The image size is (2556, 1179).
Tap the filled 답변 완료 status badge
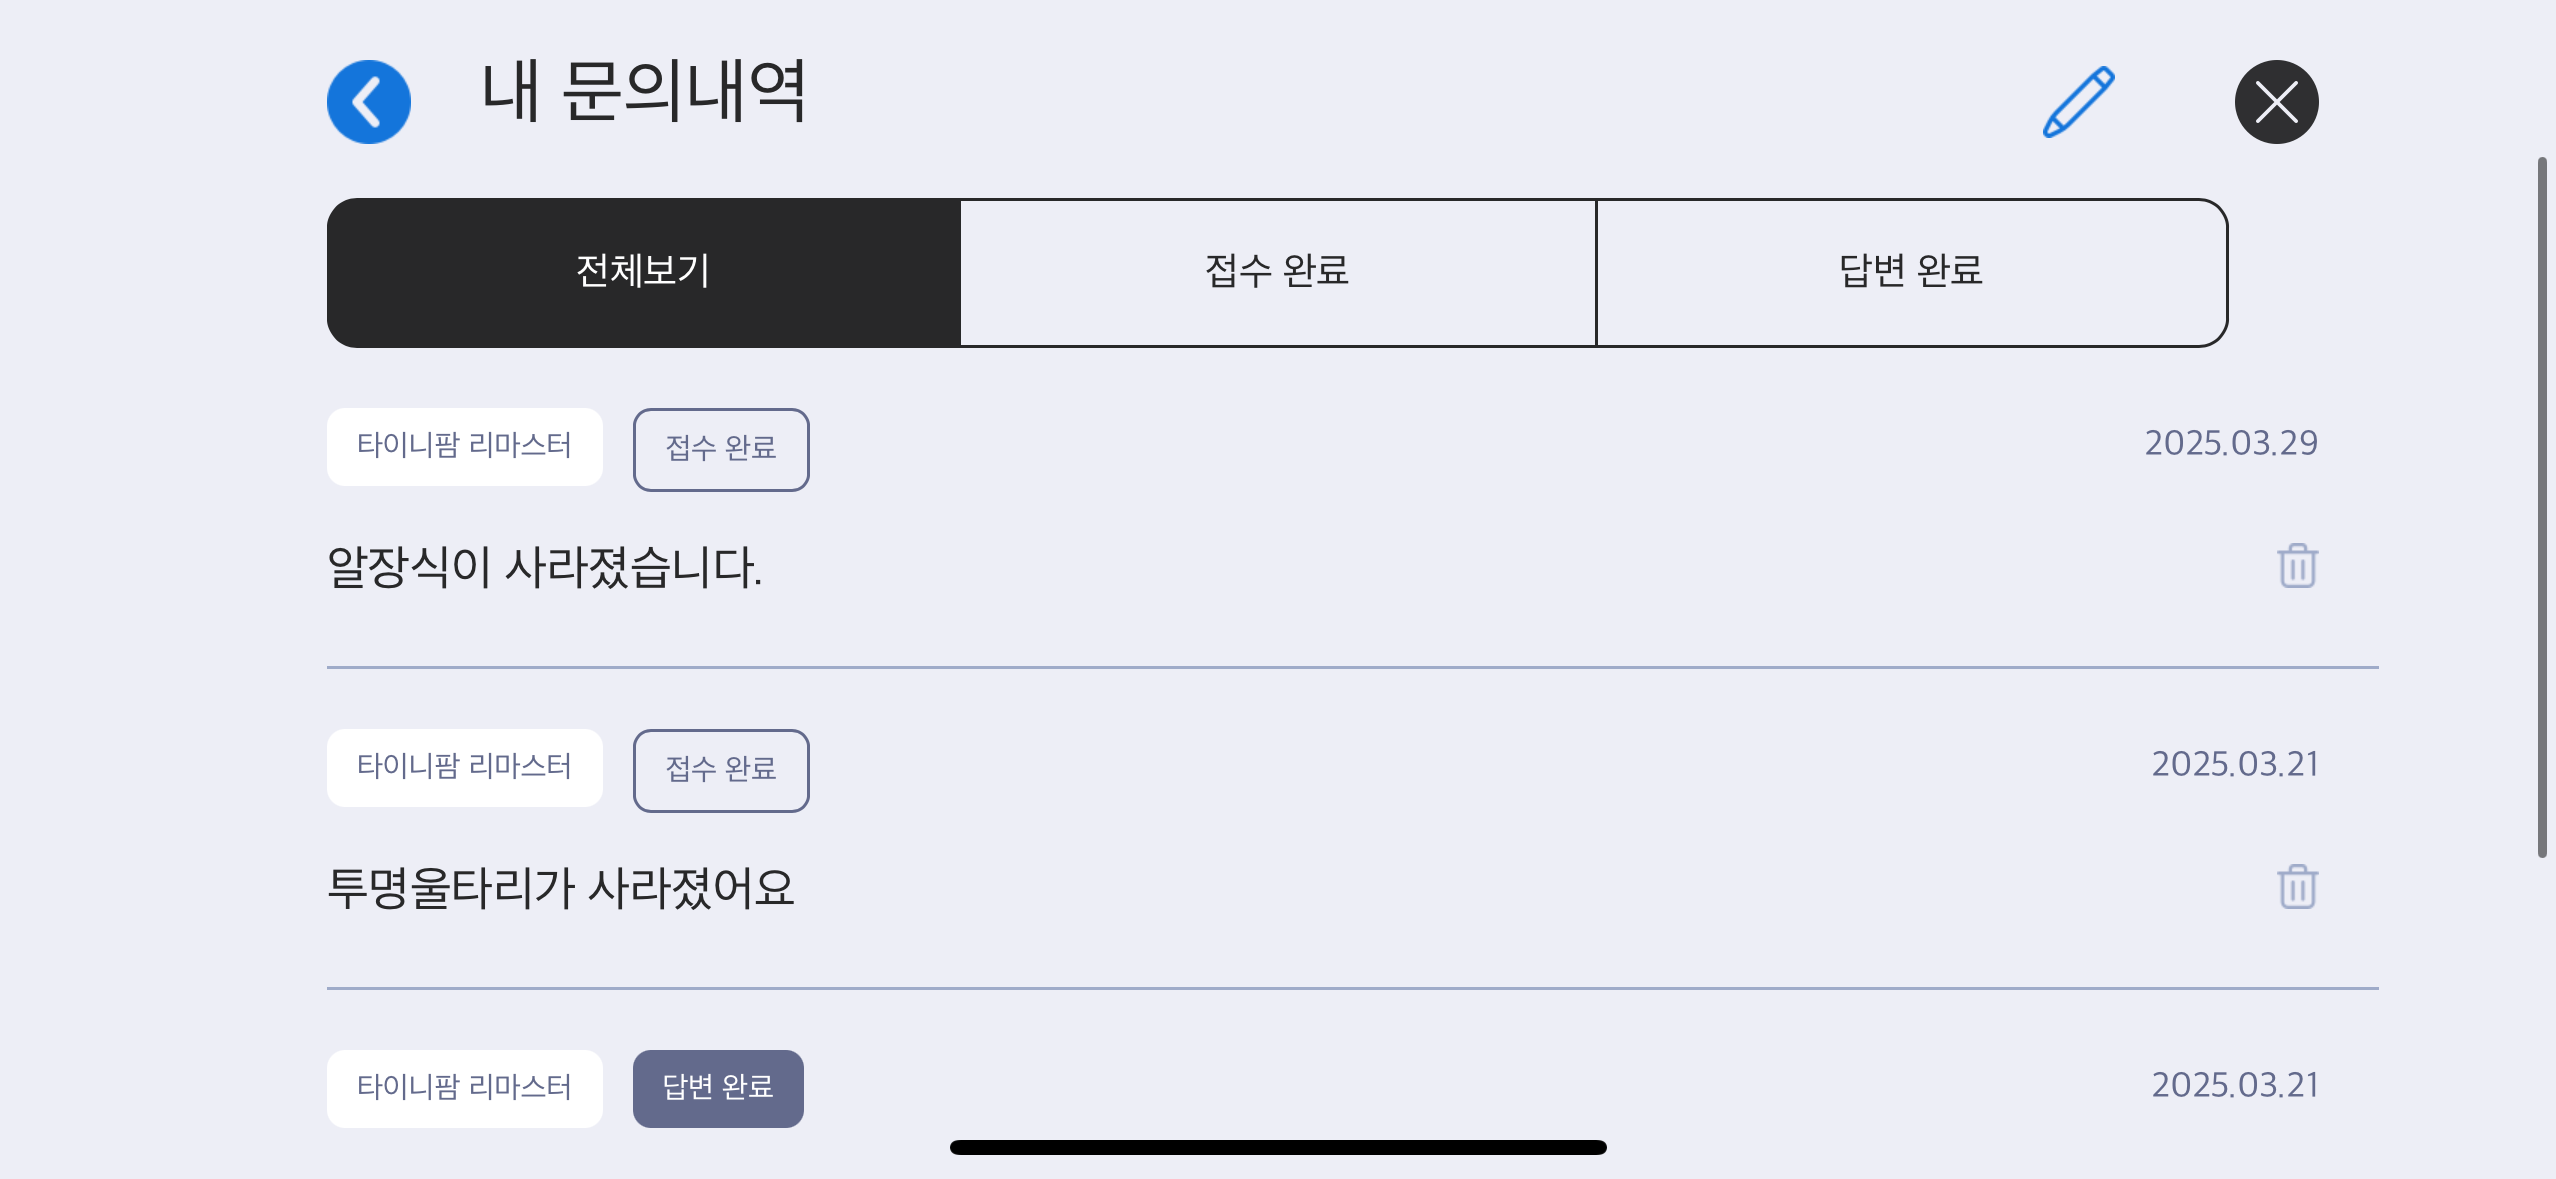click(x=718, y=1088)
